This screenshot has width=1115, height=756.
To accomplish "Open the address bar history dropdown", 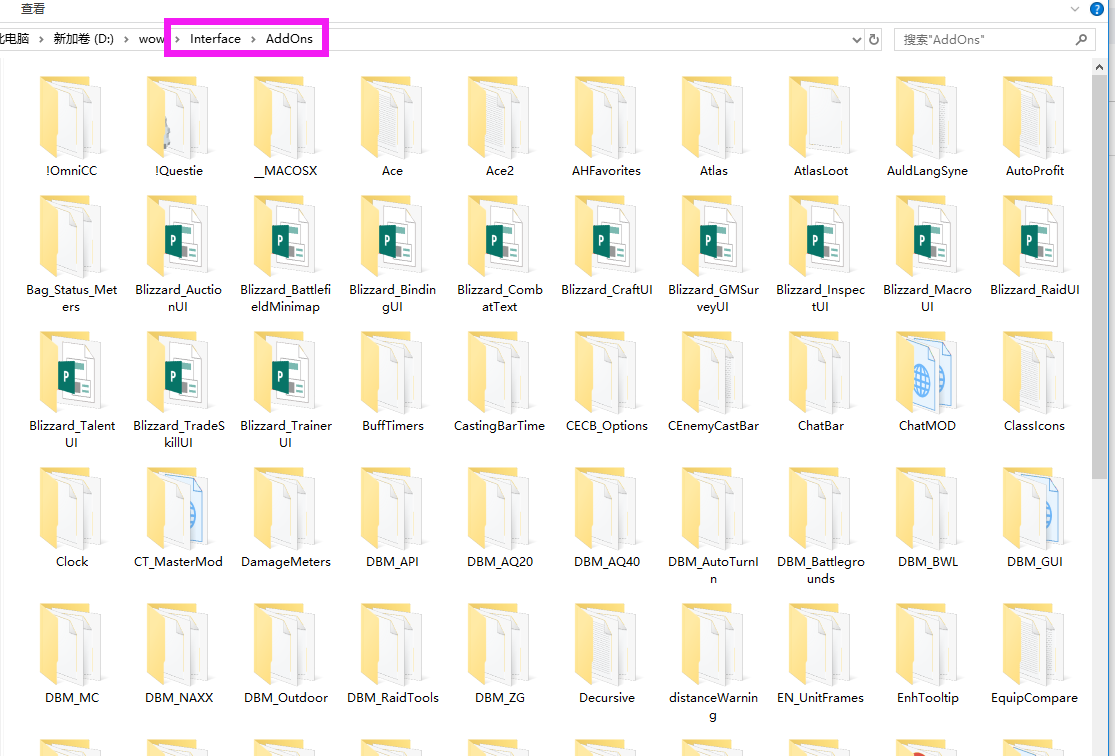I will click(856, 40).
